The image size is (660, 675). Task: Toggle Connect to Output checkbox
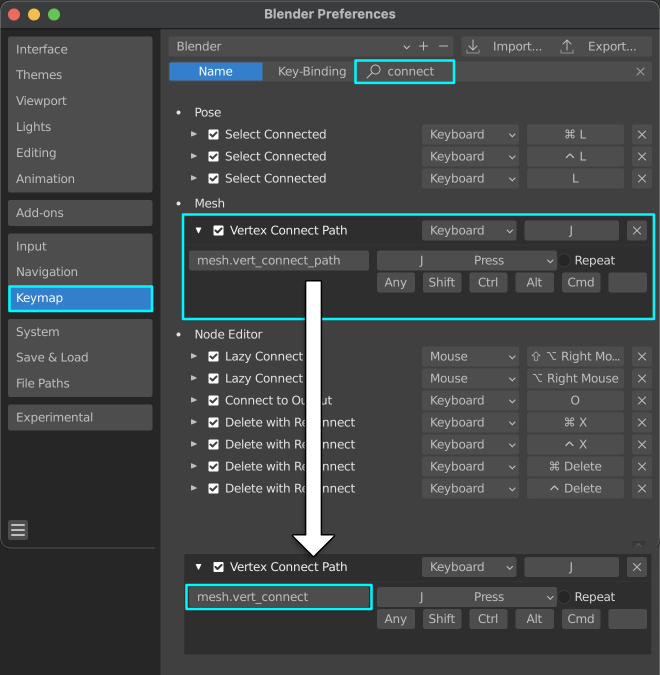coord(214,401)
